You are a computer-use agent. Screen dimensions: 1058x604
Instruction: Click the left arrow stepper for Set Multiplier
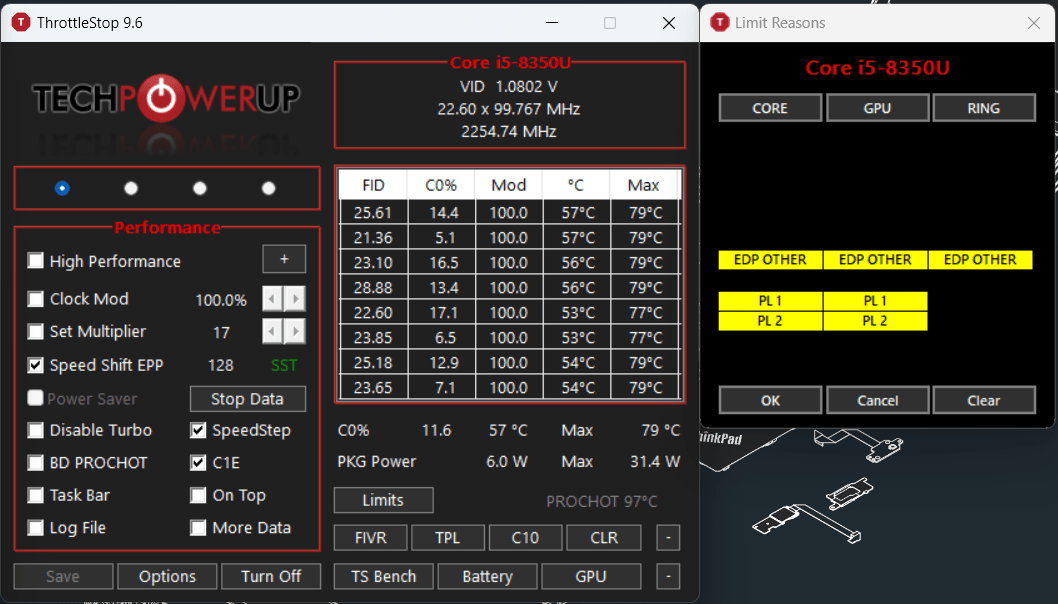tap(271, 332)
